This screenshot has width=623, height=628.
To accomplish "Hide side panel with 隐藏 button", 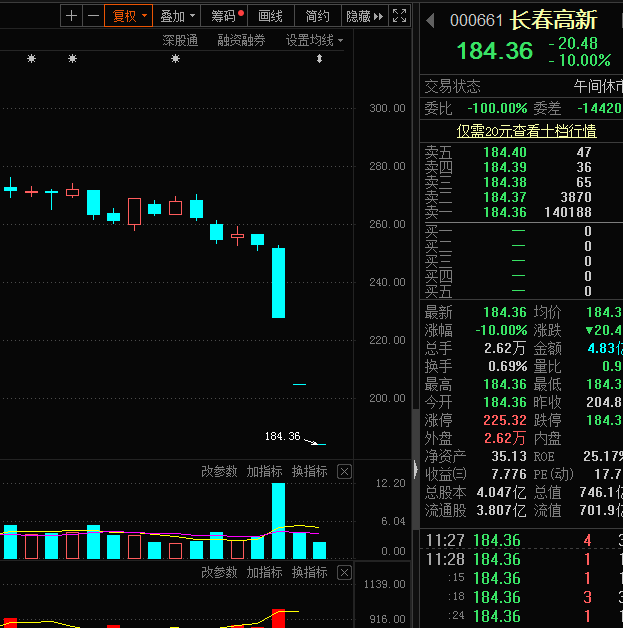I will [x=364, y=16].
